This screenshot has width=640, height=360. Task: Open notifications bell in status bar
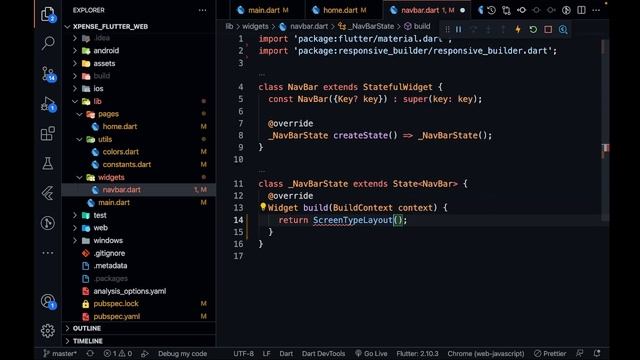[597, 353]
